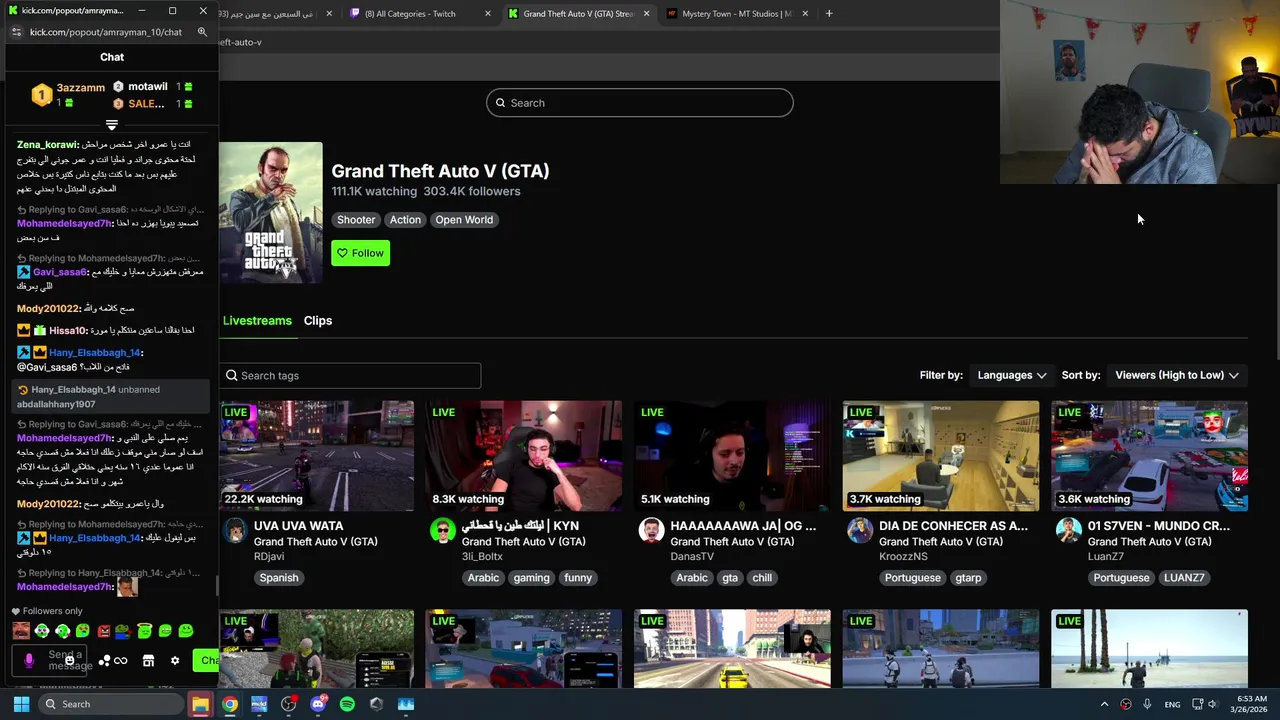This screenshot has height=720, width=1280.
Task: Click KroozzNS channel avatar
Action: tap(860, 530)
